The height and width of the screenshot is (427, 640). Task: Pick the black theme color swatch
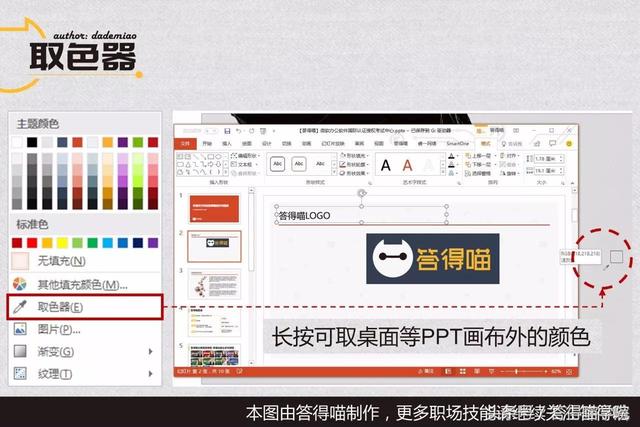[32, 142]
